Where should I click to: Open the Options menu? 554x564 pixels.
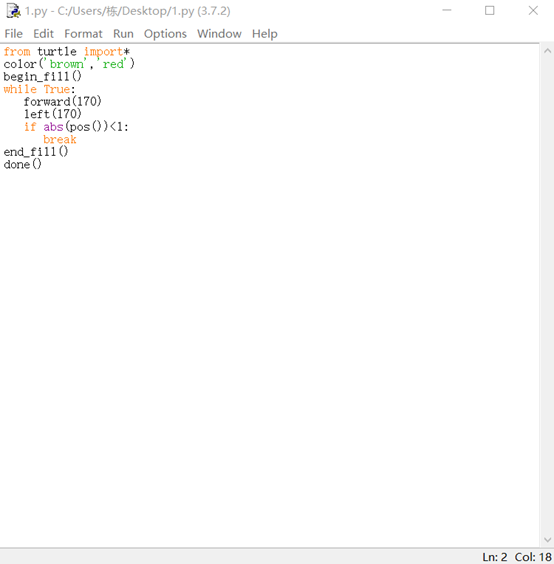165,34
